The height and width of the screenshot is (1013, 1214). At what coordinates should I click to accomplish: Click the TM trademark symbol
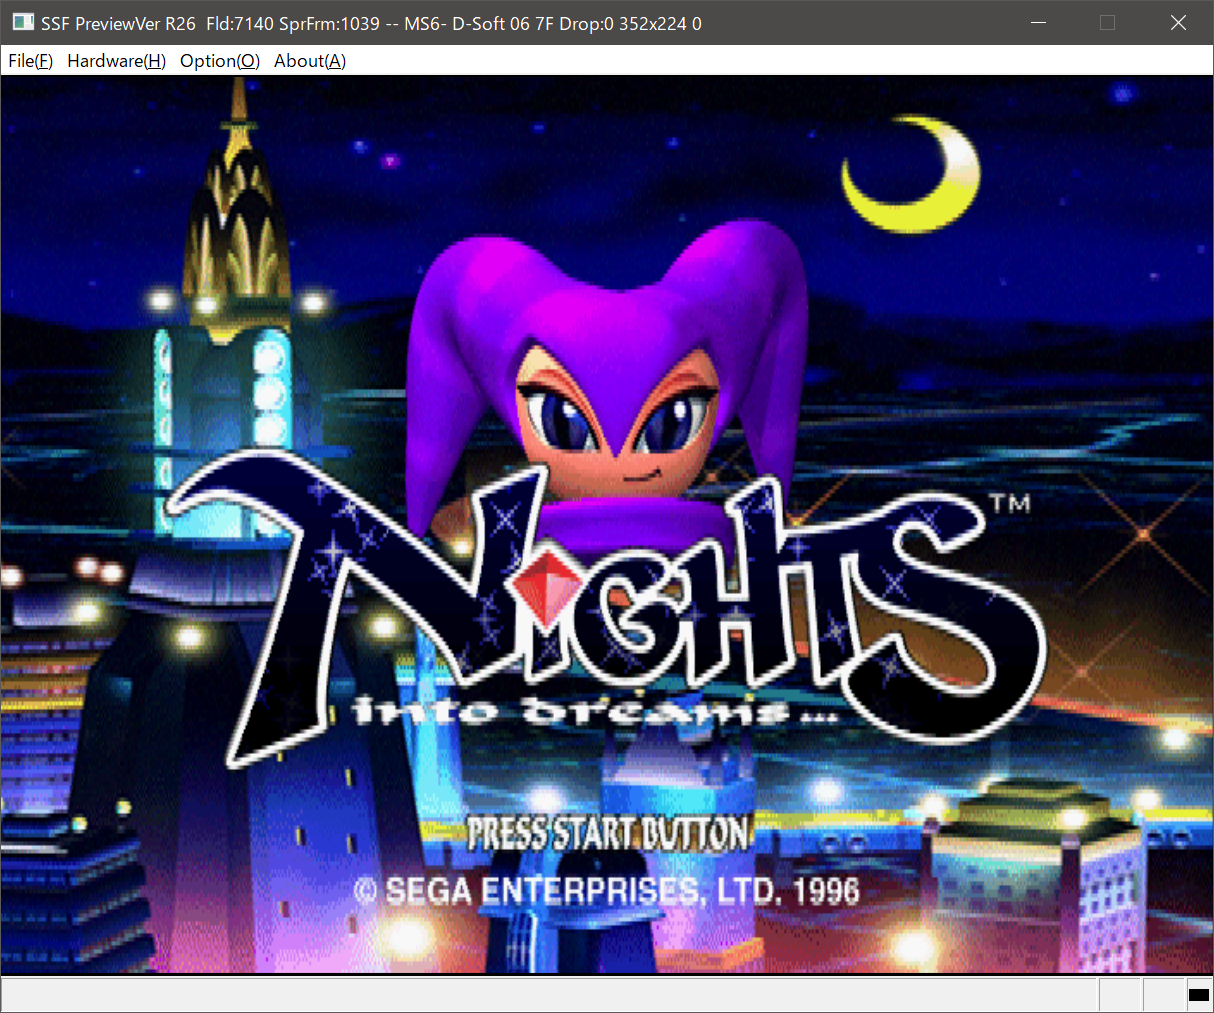(x=1009, y=503)
